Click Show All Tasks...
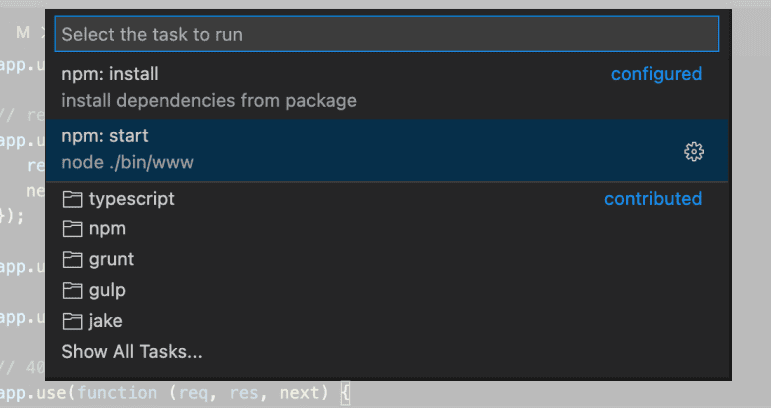 pos(131,352)
